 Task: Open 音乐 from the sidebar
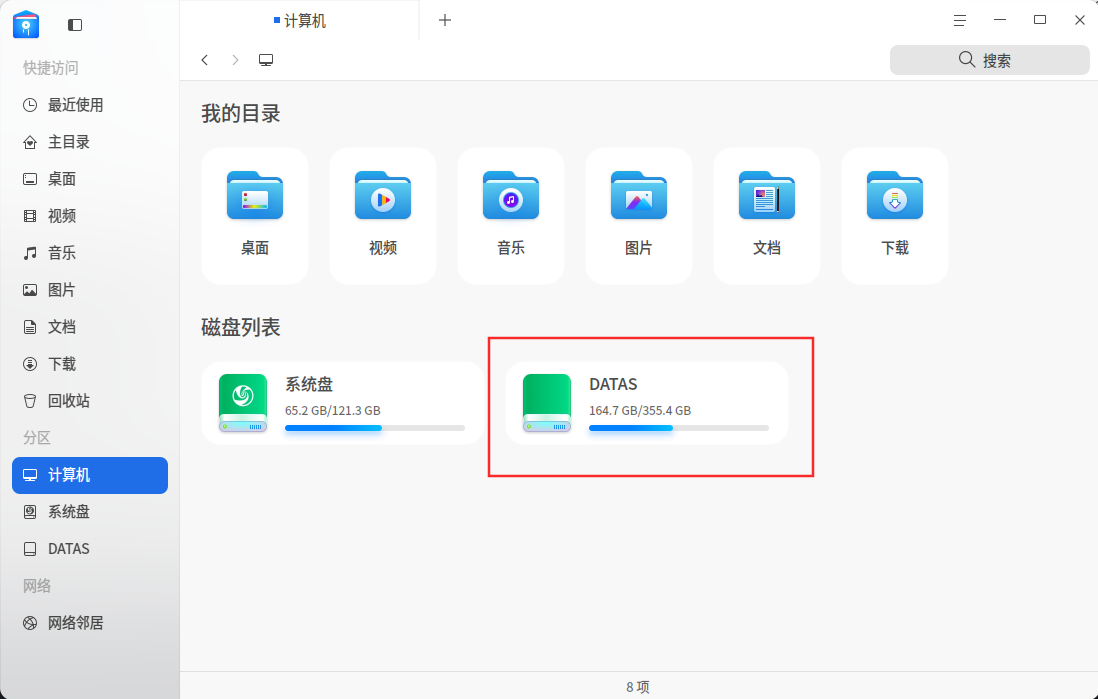(90, 254)
